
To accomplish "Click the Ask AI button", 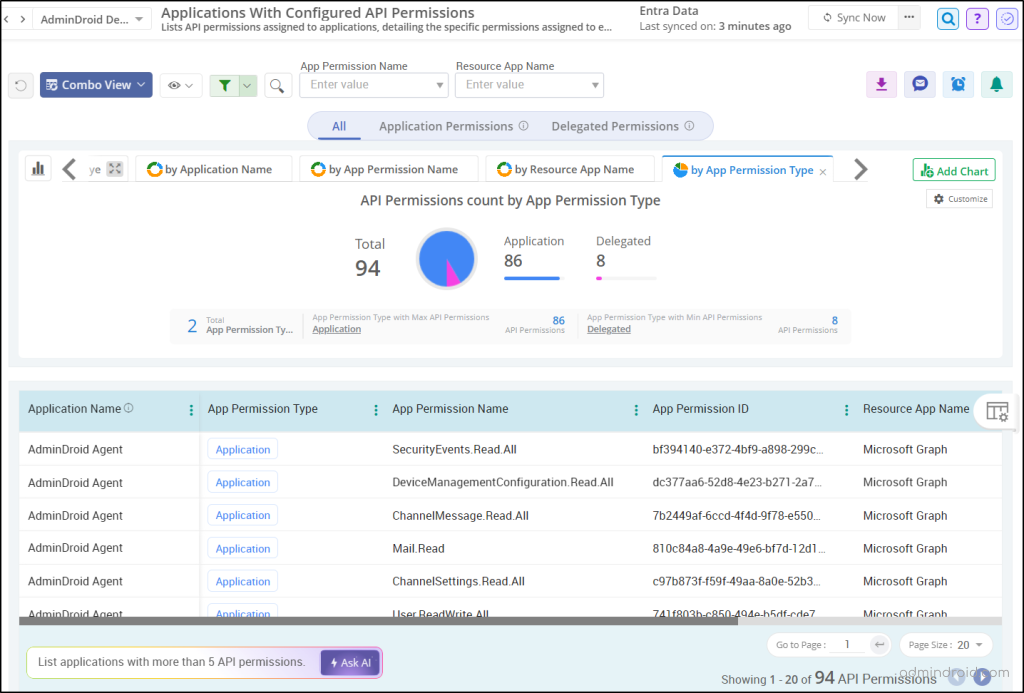I will point(350,662).
